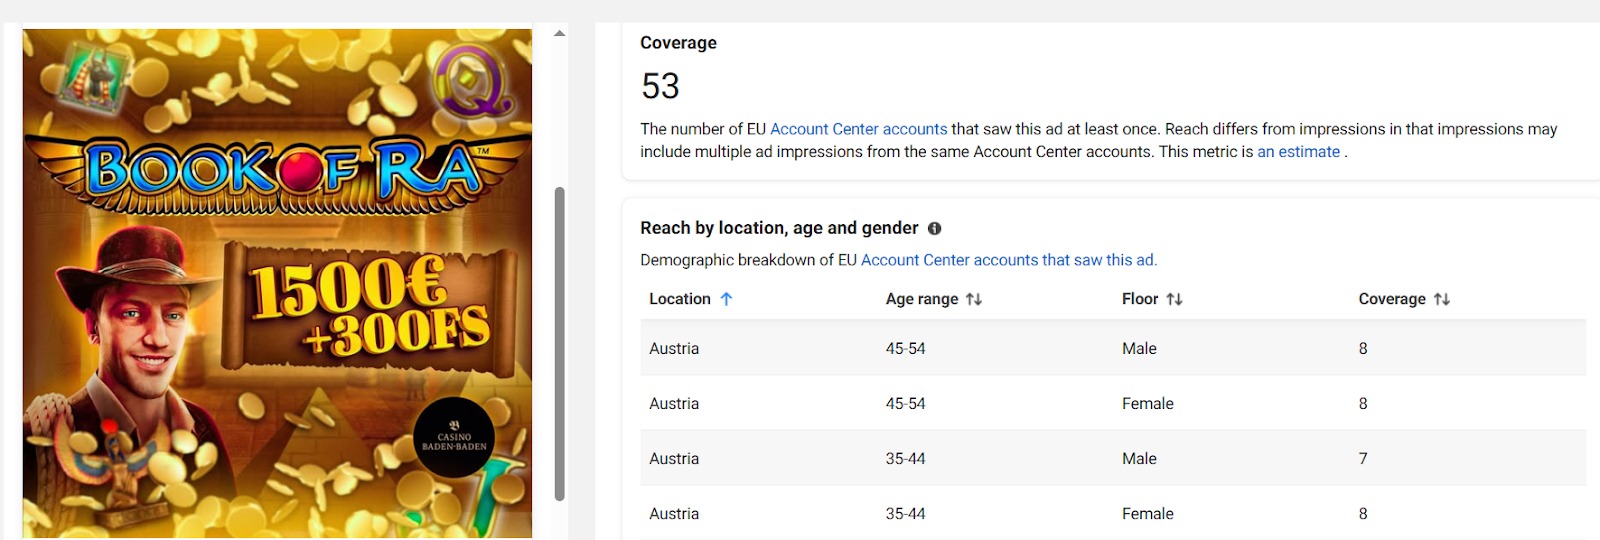This screenshot has width=1600, height=540.
Task: Sort table by Age range arrows
Action: coord(973,299)
